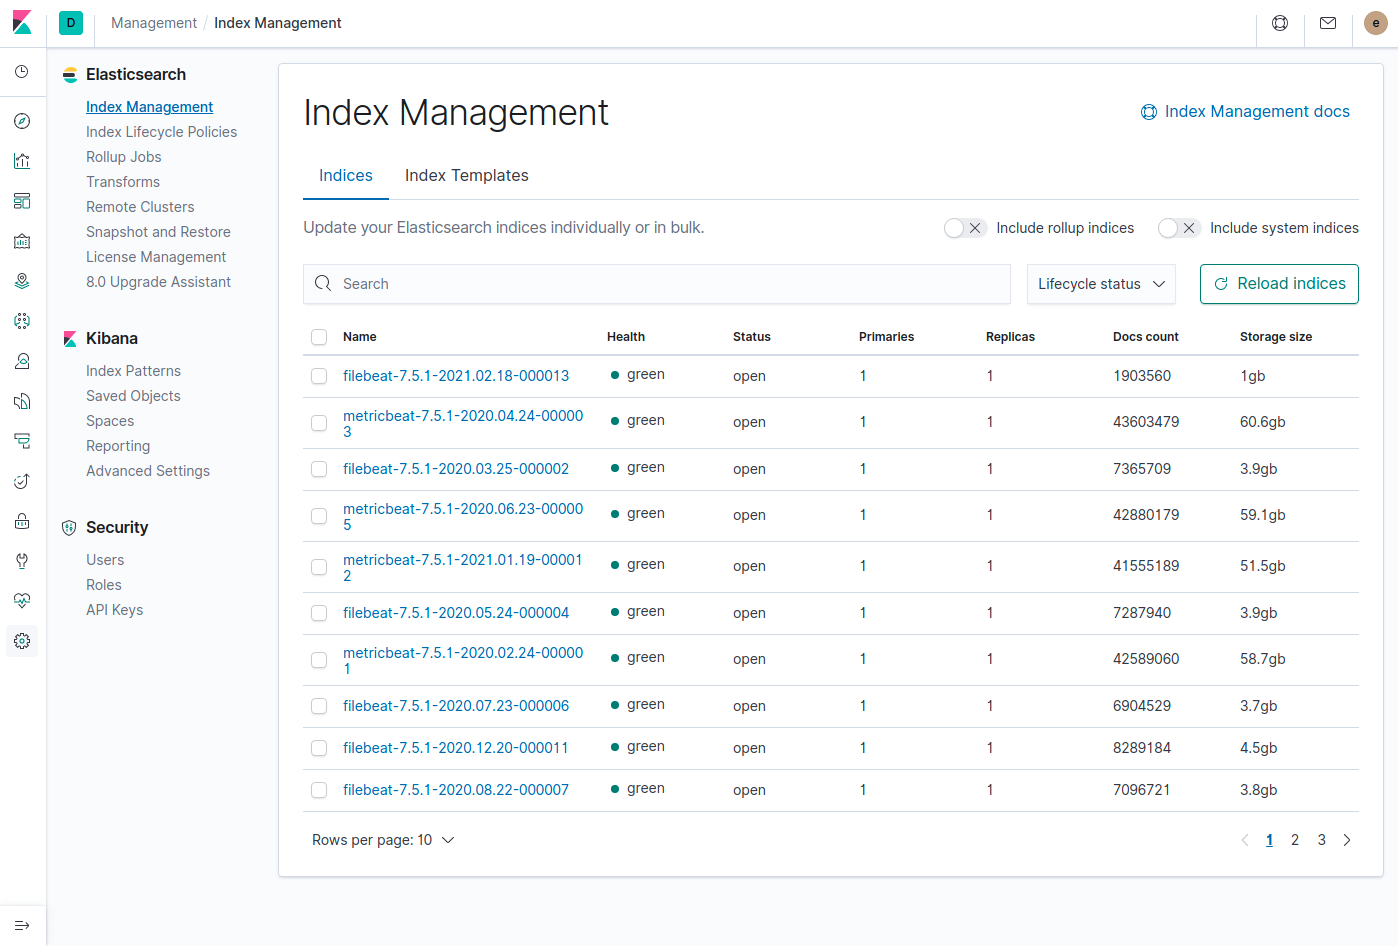Open Machine Learning from side nav
1398x946 pixels.
(x=22, y=321)
